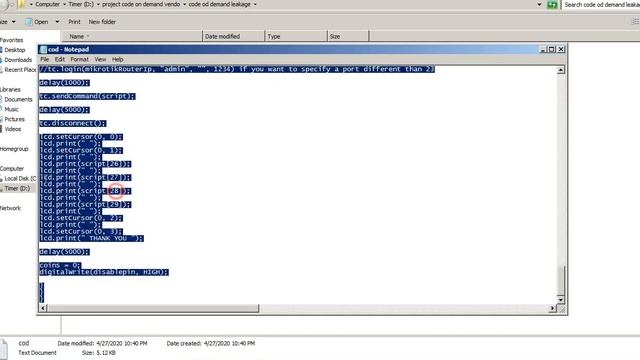Select Network in navigation pane

click(10, 208)
